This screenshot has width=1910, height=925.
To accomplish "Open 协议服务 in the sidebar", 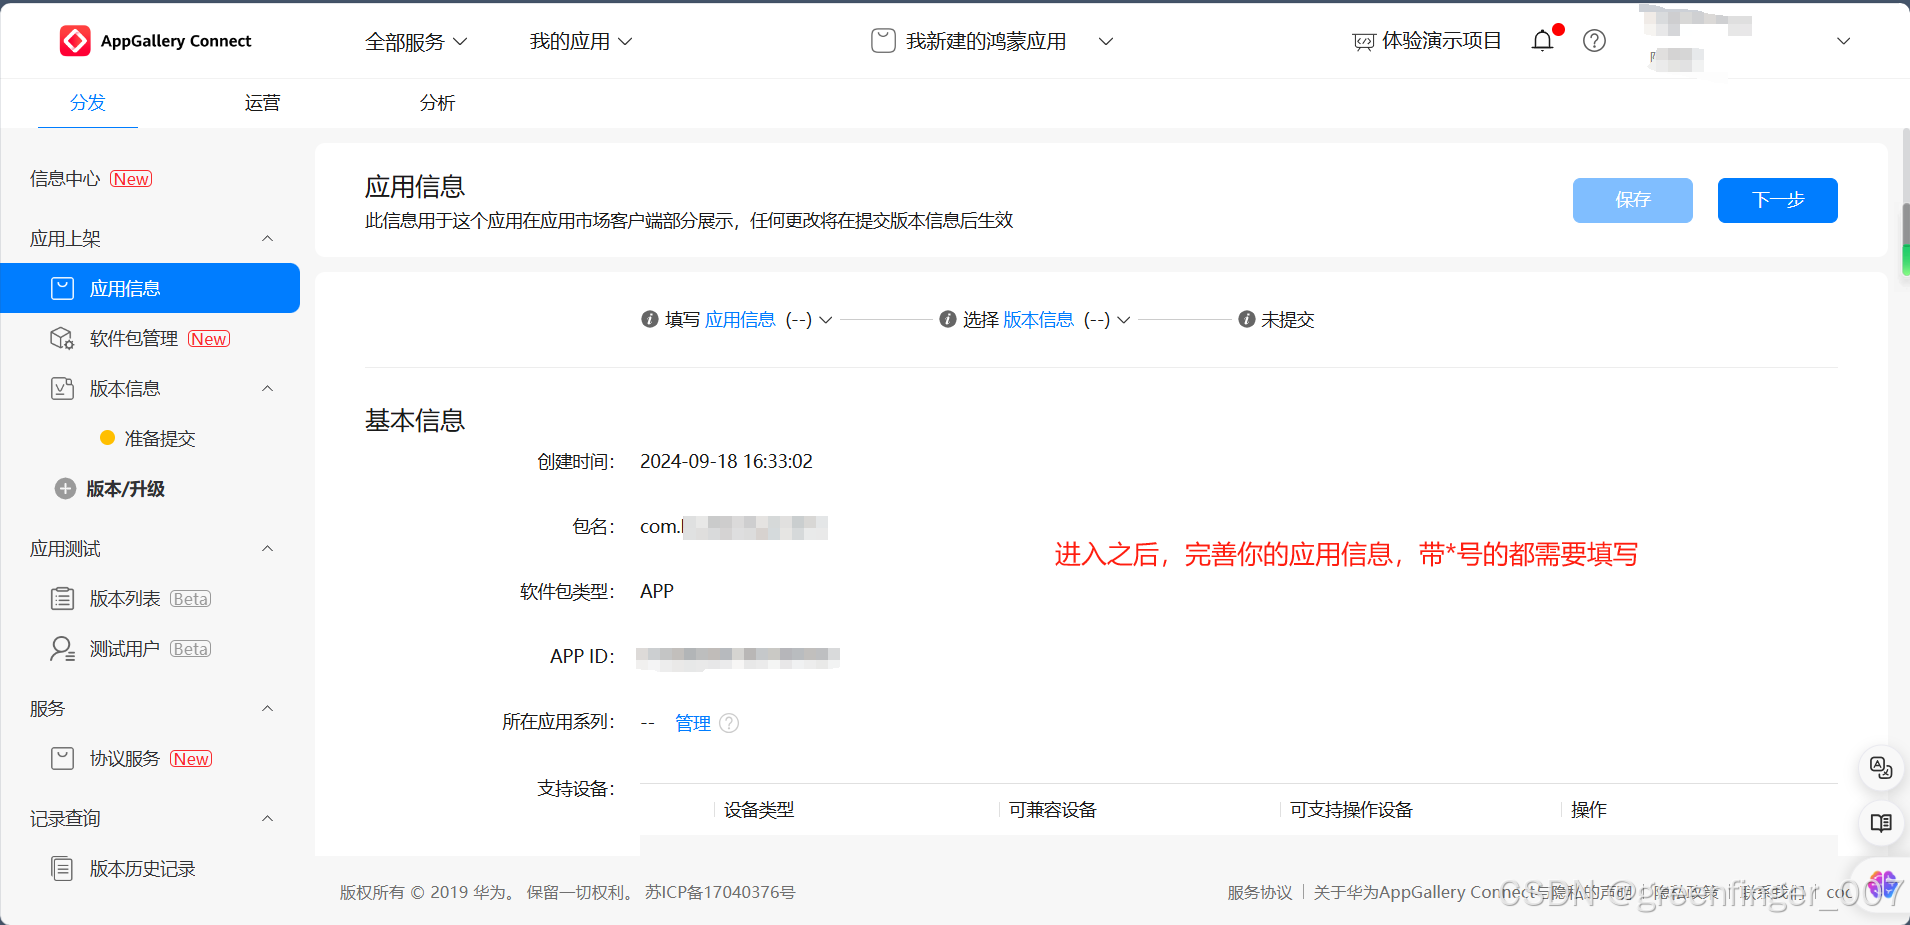I will point(125,758).
